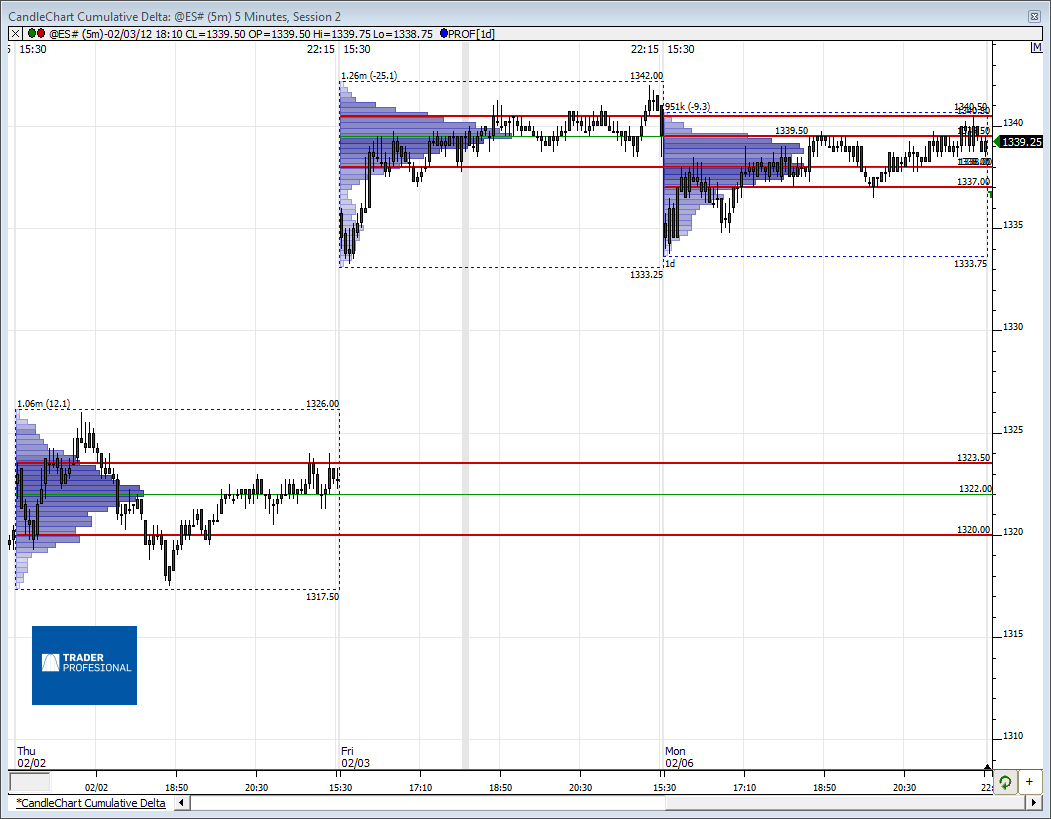This screenshot has width=1051, height=819.
Task: Click the M button at top right
Action: point(1036,48)
